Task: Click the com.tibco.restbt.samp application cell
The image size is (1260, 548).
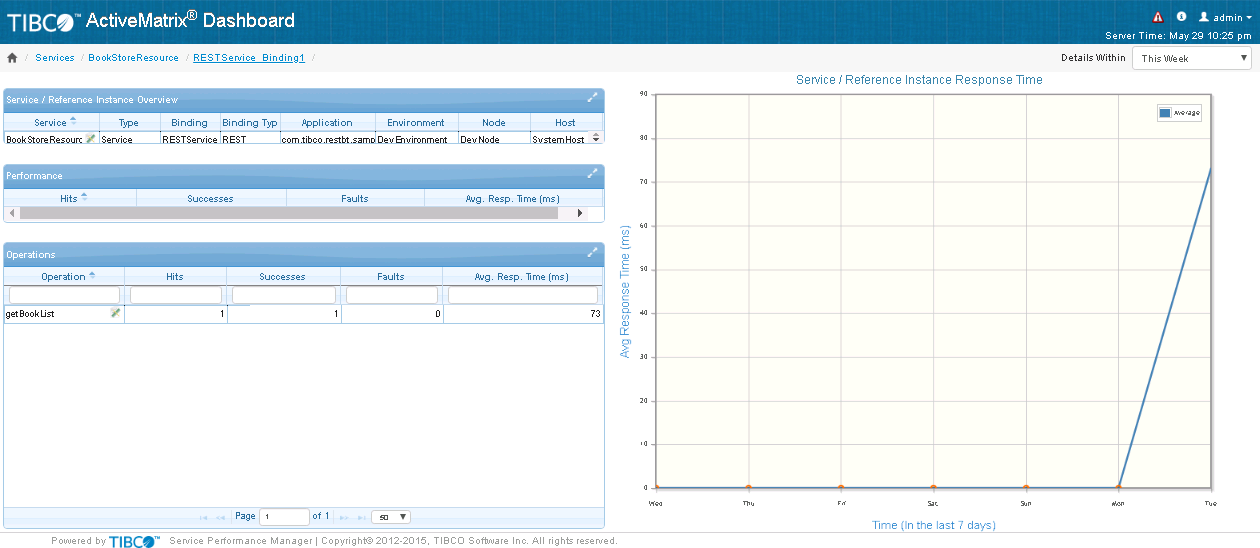Action: click(328, 139)
